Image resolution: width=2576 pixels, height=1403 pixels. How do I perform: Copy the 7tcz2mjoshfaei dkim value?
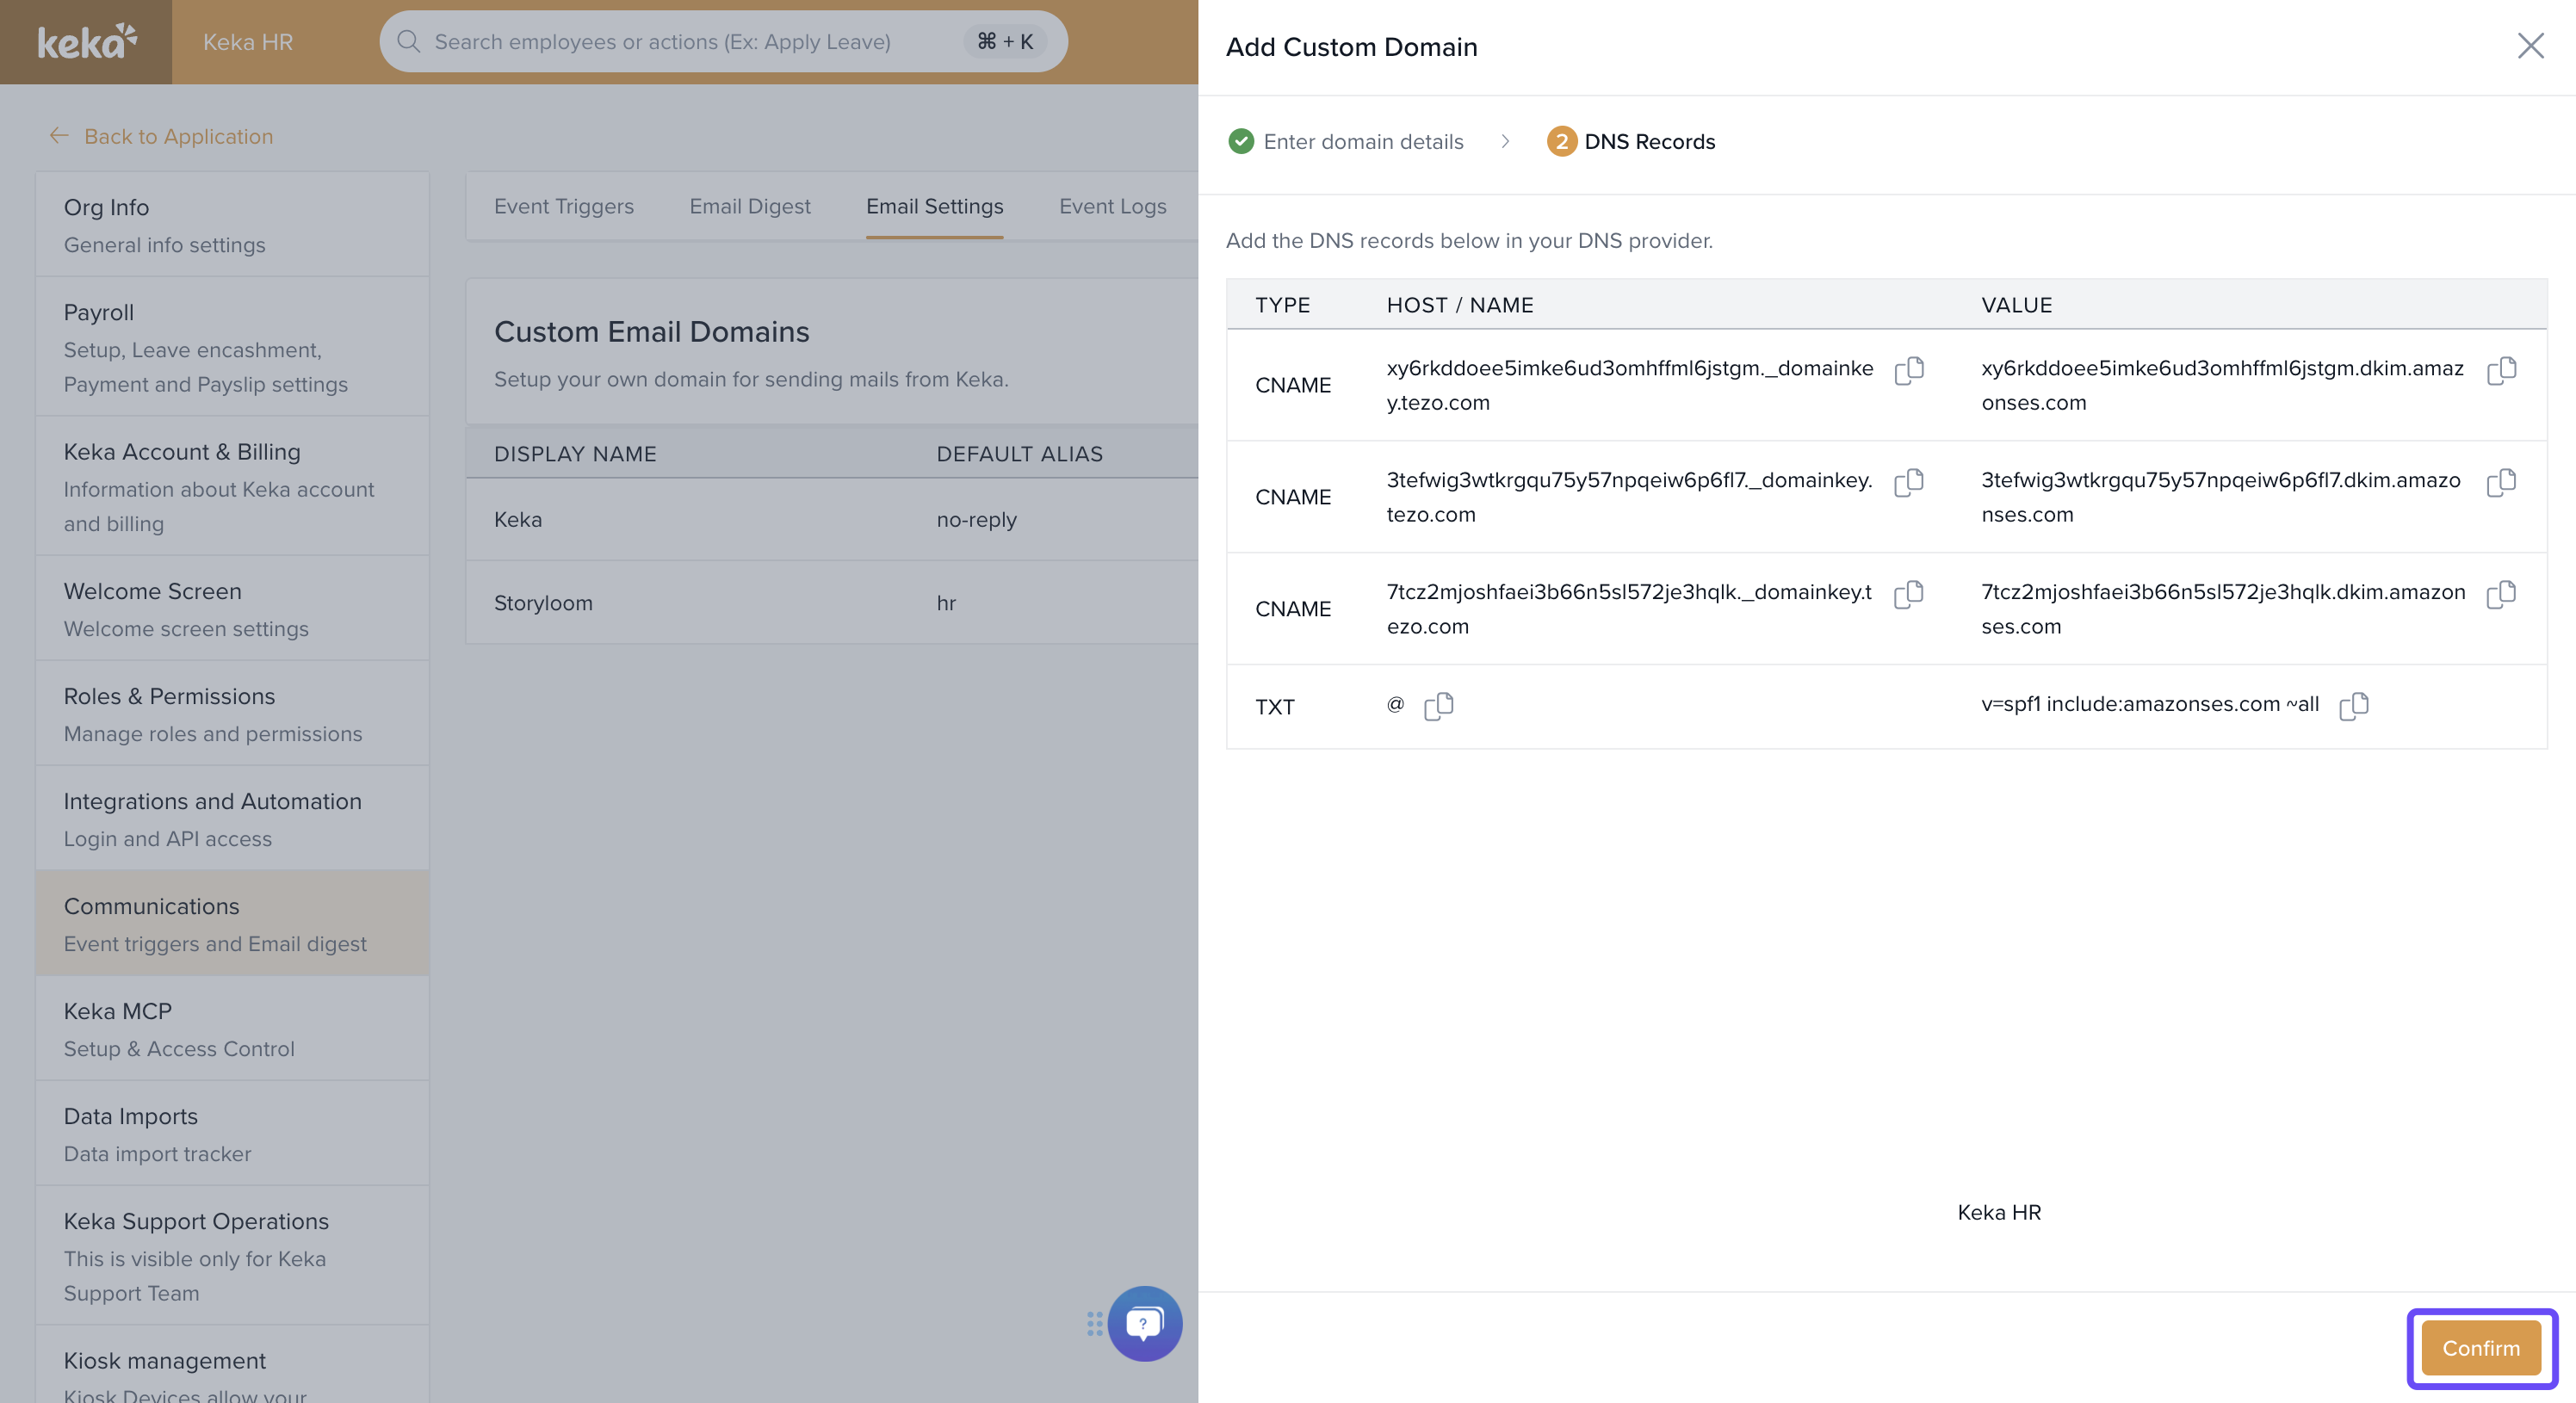coord(2501,594)
